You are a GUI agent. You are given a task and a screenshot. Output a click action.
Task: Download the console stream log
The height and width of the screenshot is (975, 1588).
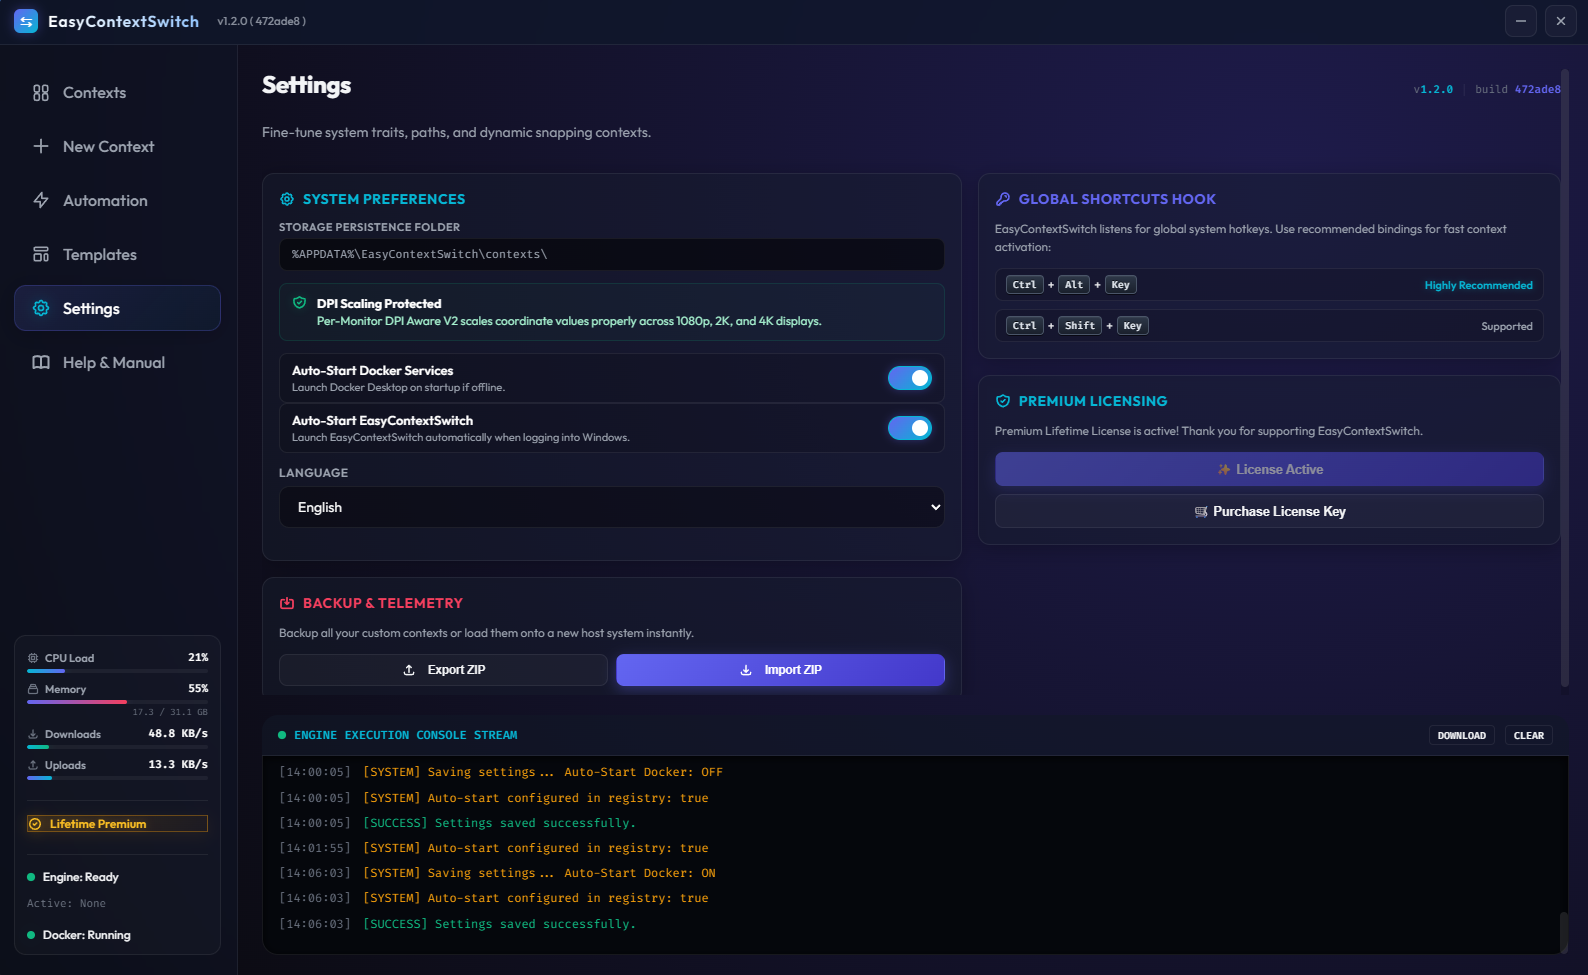(x=1461, y=735)
